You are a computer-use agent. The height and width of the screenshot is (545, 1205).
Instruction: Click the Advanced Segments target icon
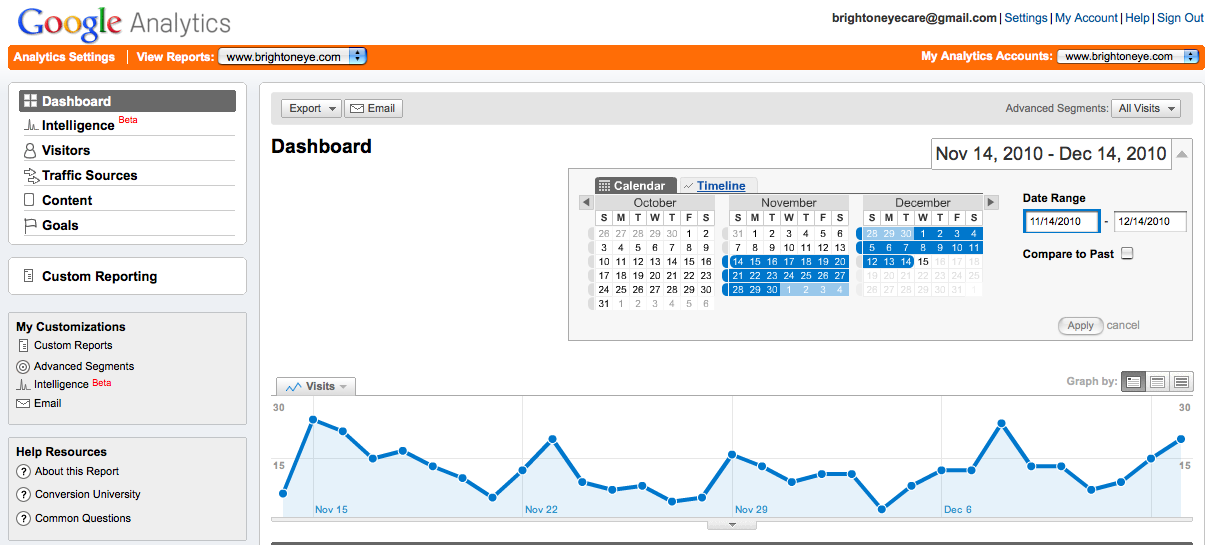(24, 366)
